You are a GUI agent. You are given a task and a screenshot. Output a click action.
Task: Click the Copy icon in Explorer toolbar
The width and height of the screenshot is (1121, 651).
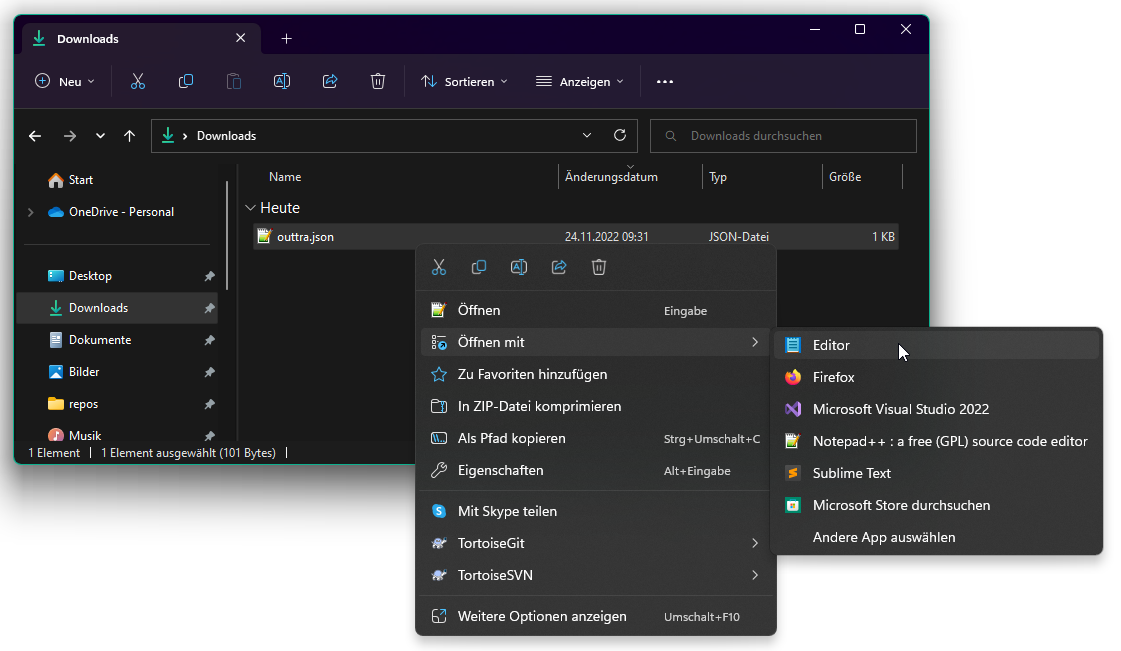pyautogui.click(x=186, y=81)
